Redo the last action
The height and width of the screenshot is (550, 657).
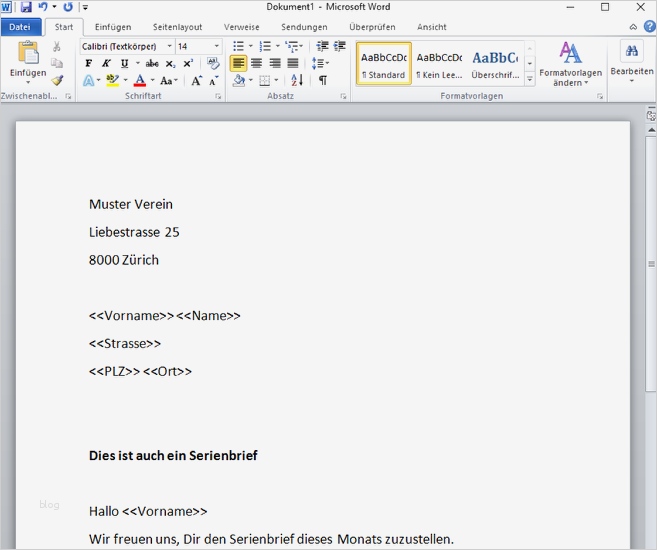pos(68,7)
